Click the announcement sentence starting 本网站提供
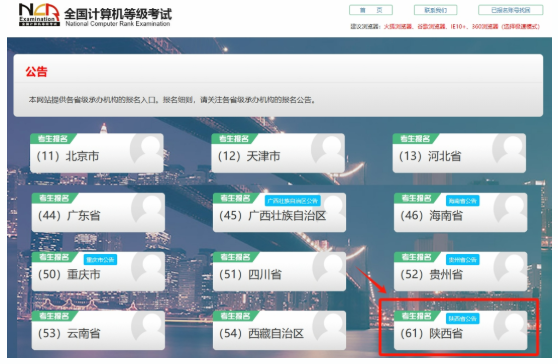This screenshot has height=364, width=558. point(172,100)
